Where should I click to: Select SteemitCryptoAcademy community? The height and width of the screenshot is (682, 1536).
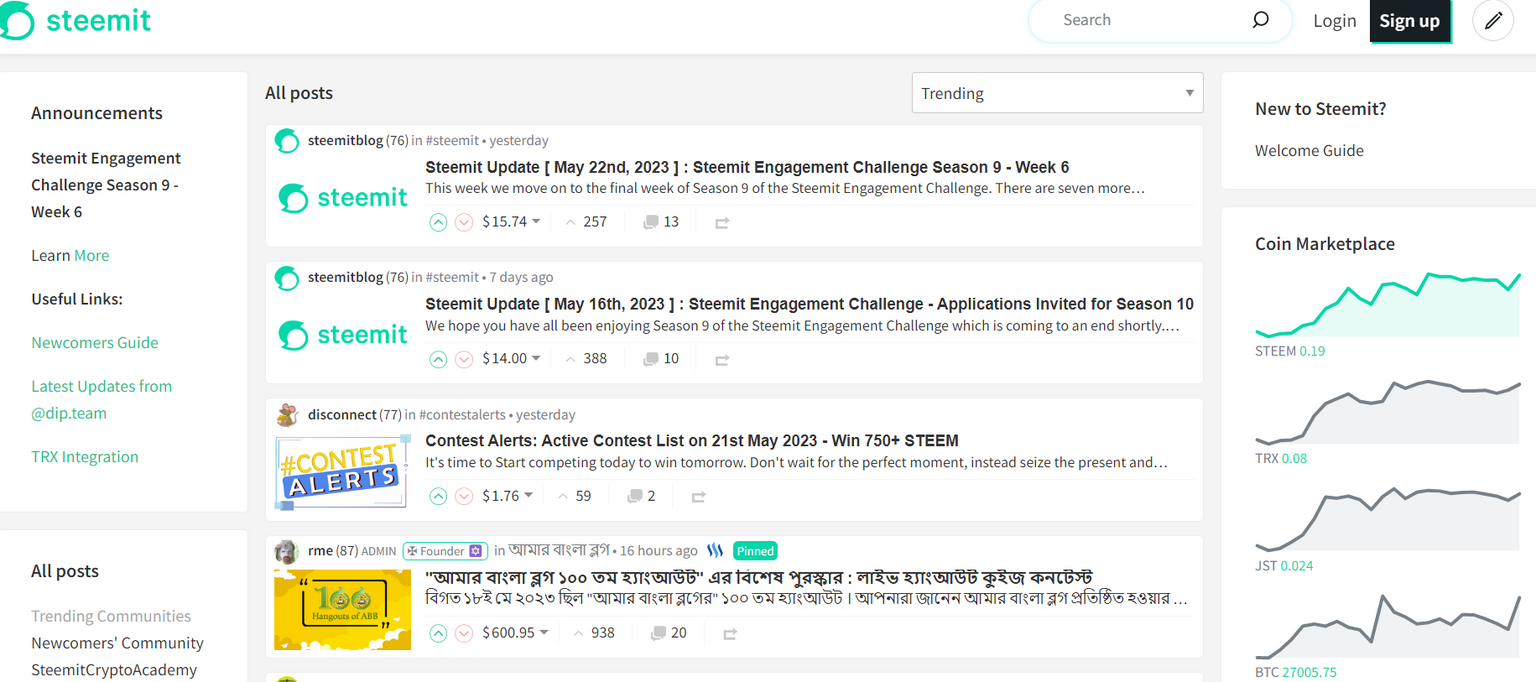(114, 670)
